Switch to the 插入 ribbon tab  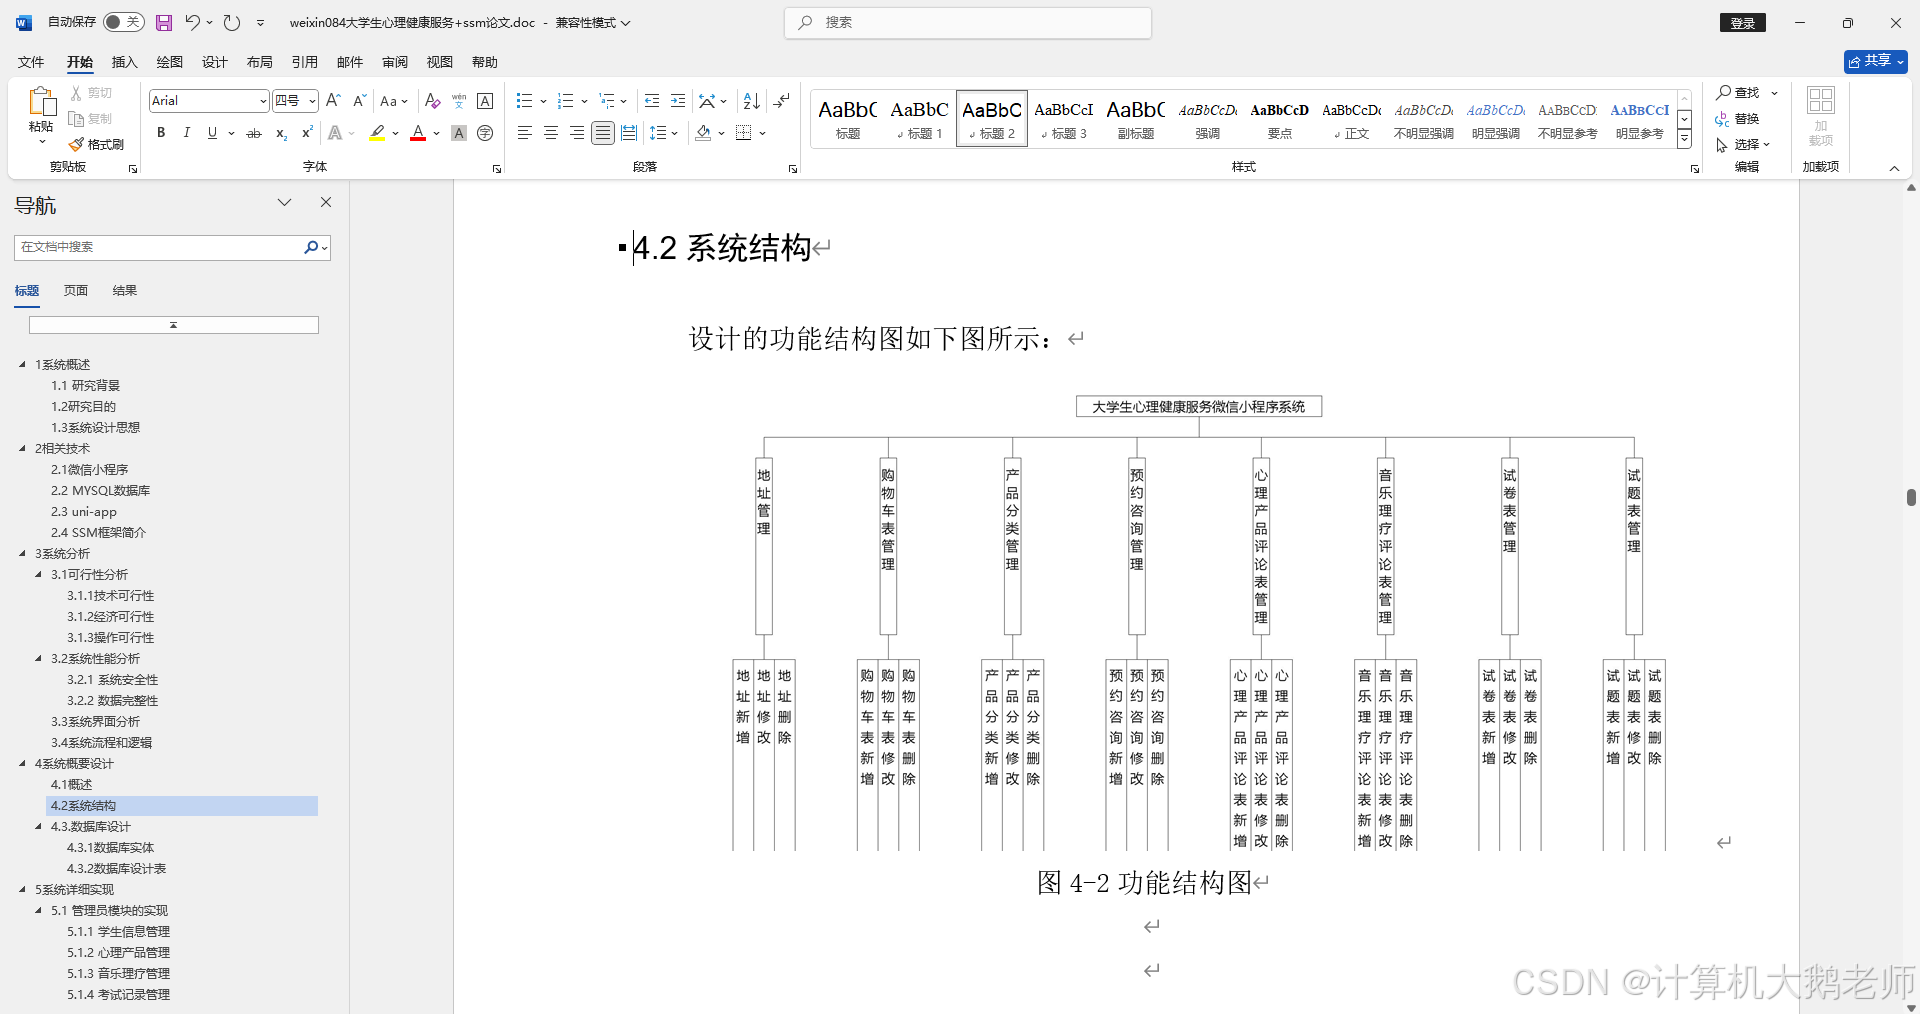click(124, 62)
